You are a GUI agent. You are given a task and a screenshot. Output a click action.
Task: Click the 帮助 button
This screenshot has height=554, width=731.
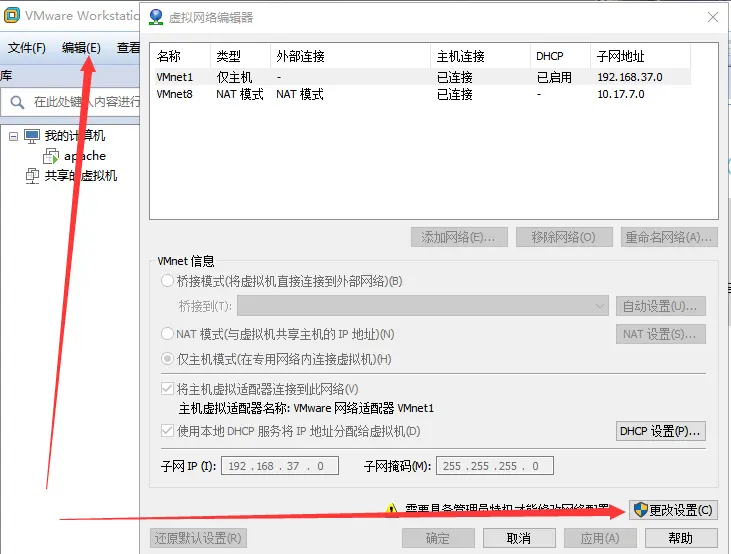click(x=681, y=538)
